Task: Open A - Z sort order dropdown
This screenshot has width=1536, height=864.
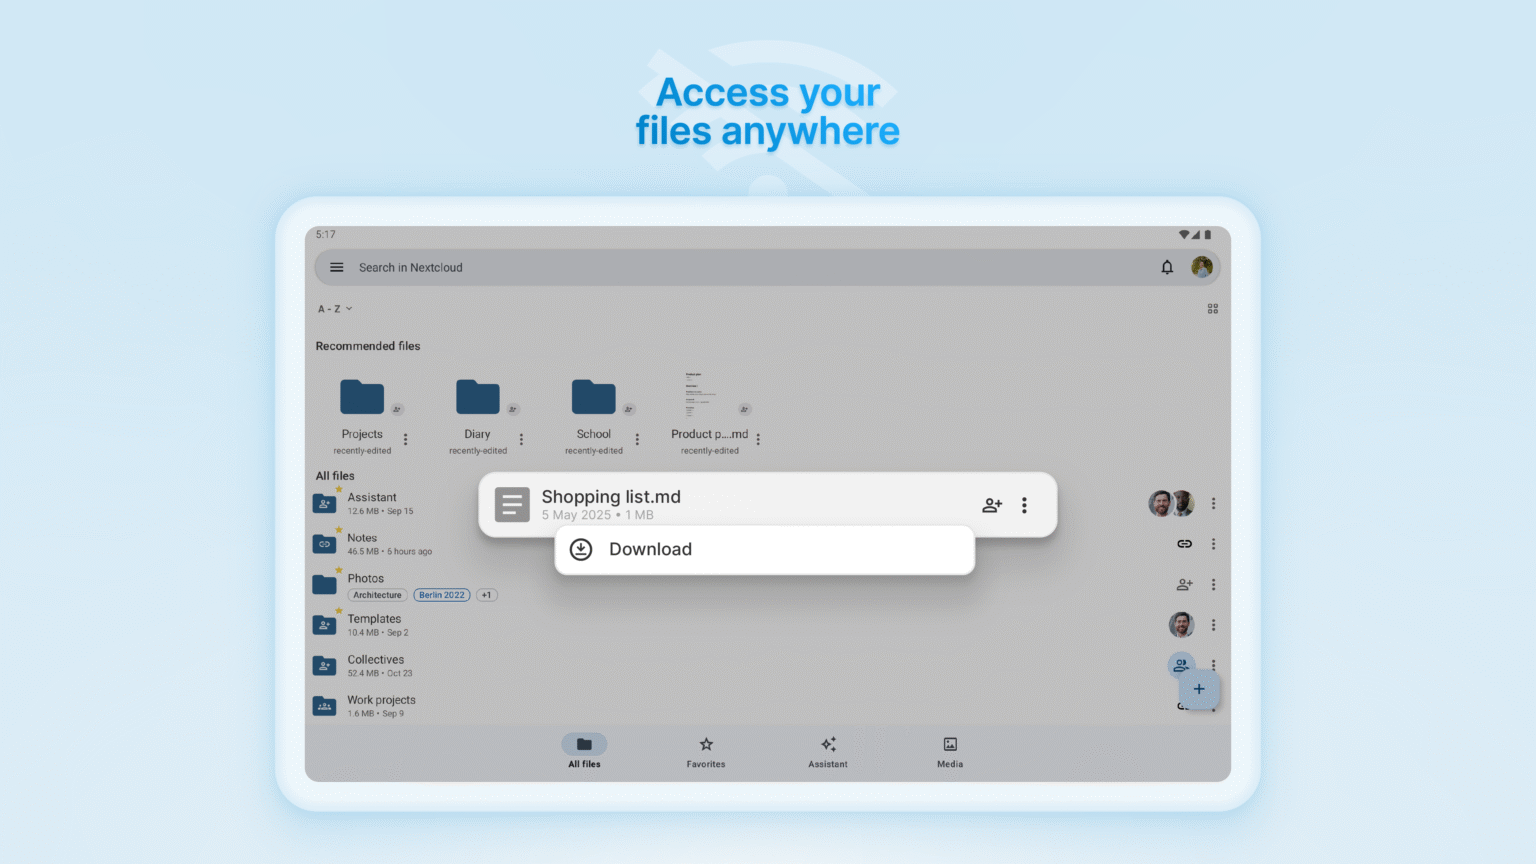Action: [x=335, y=309]
